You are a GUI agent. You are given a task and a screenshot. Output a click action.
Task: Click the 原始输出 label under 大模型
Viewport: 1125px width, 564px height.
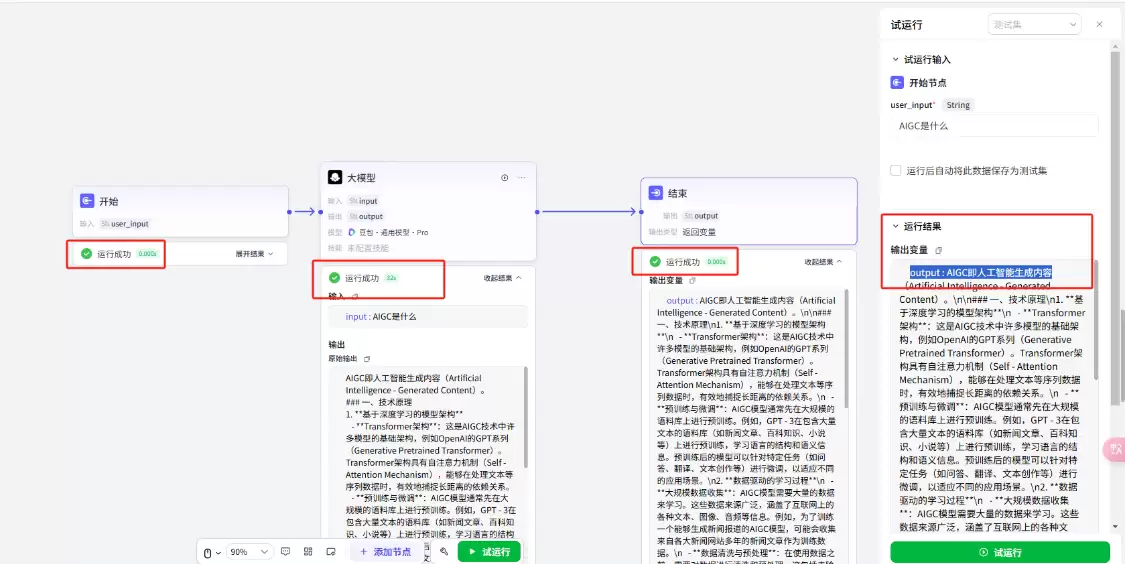click(343, 359)
